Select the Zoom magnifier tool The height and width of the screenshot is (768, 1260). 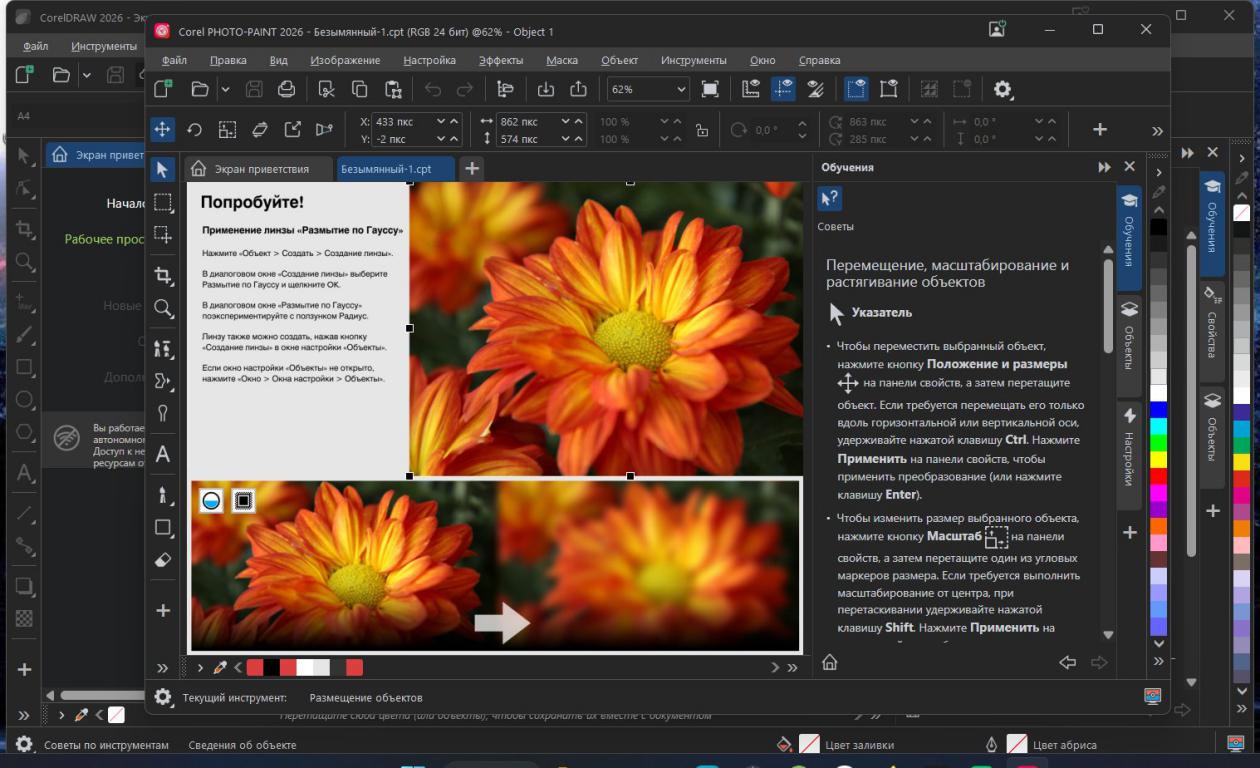coord(163,308)
